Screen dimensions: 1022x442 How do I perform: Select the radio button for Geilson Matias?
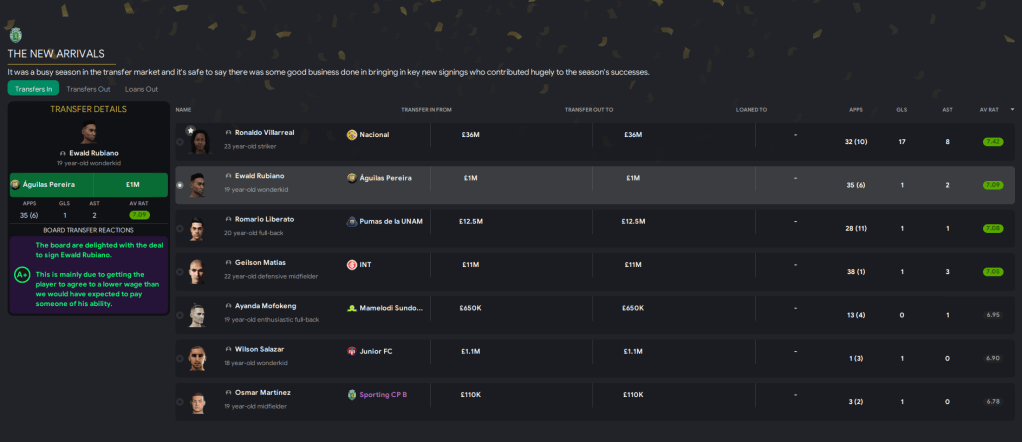pos(180,272)
